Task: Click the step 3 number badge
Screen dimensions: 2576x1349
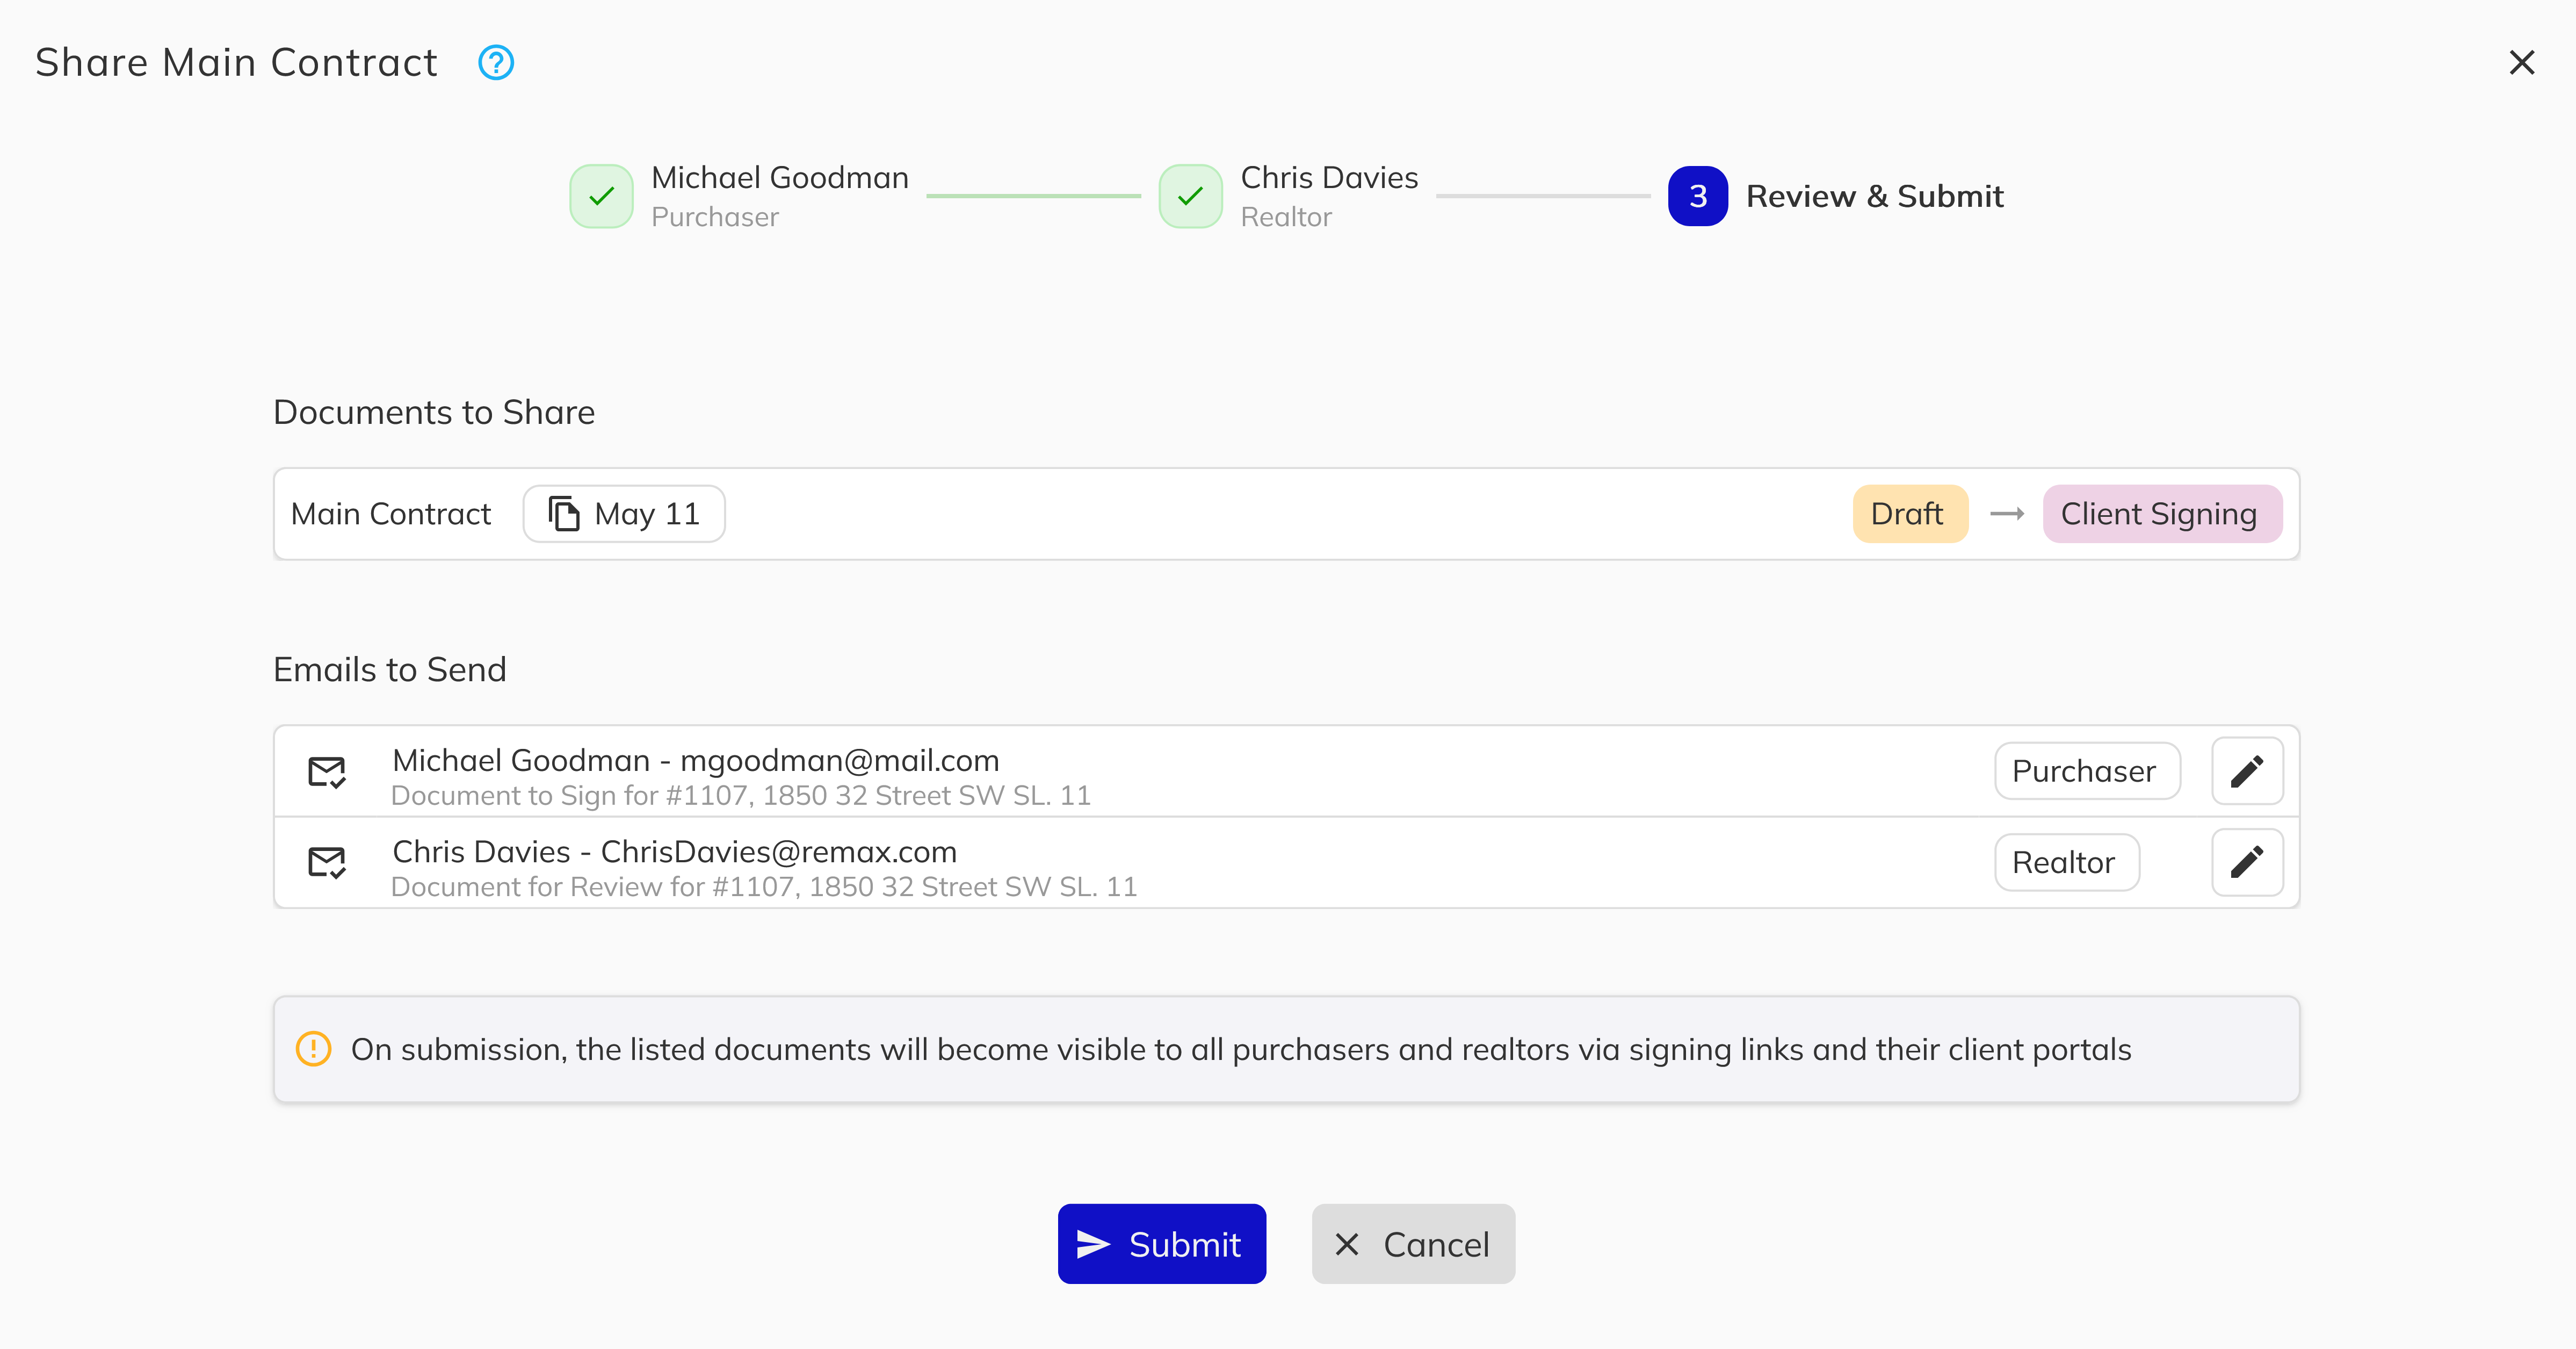Action: click(1698, 196)
